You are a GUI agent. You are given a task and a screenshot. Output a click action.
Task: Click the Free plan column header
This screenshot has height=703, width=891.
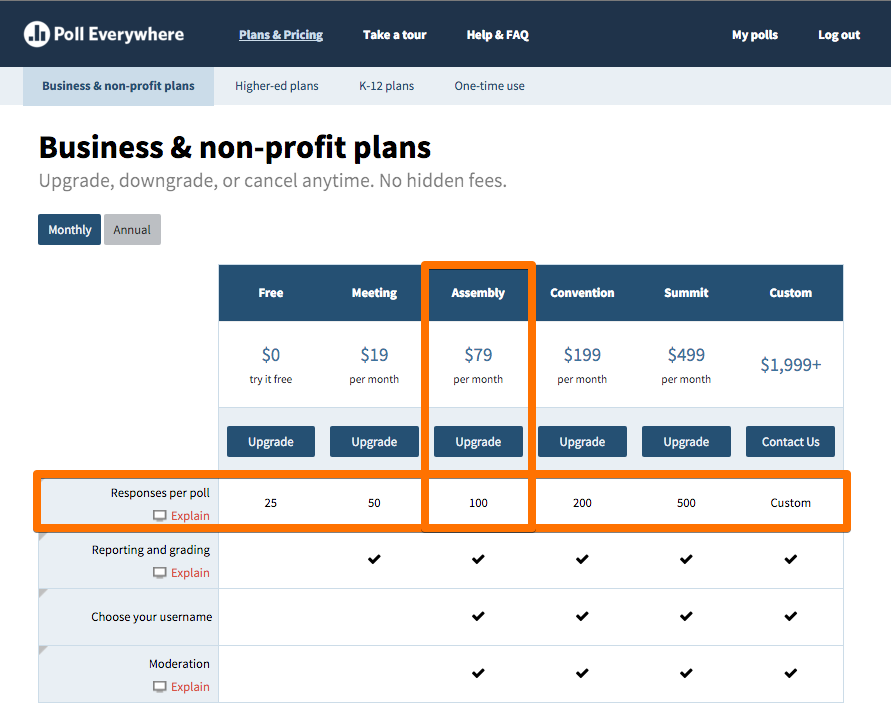pyautogui.click(x=270, y=293)
